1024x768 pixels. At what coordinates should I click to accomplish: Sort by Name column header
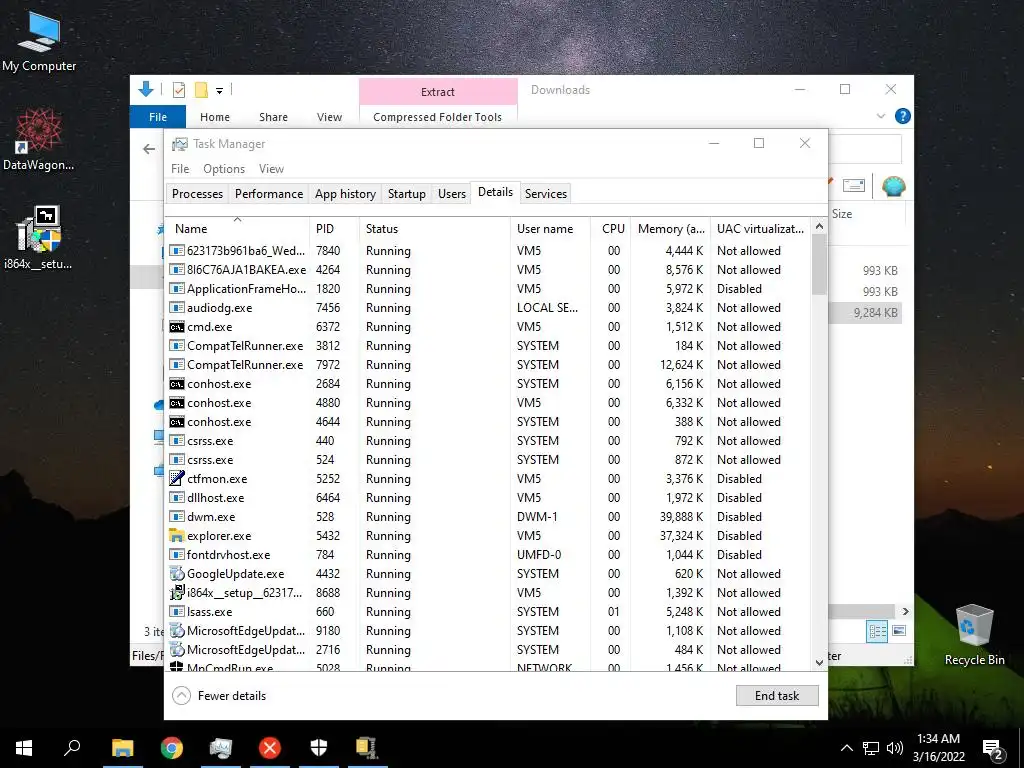[237, 229]
